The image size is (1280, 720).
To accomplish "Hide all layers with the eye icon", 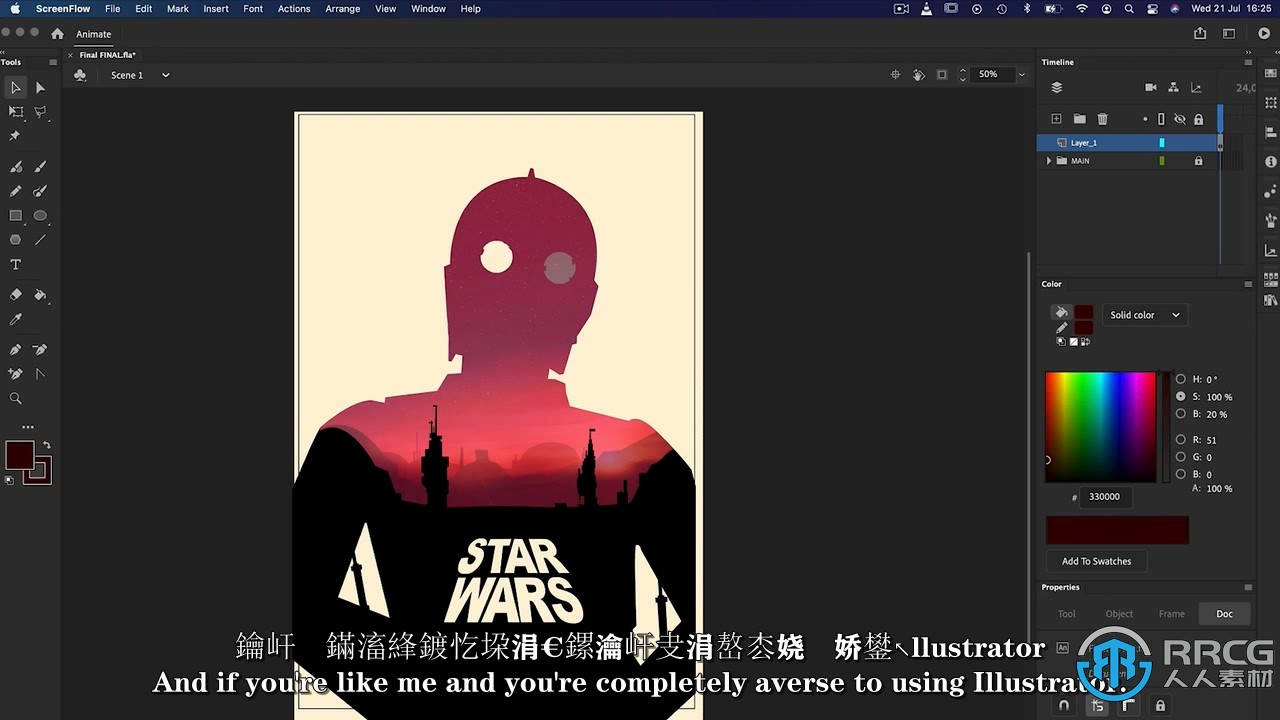I will point(1180,119).
